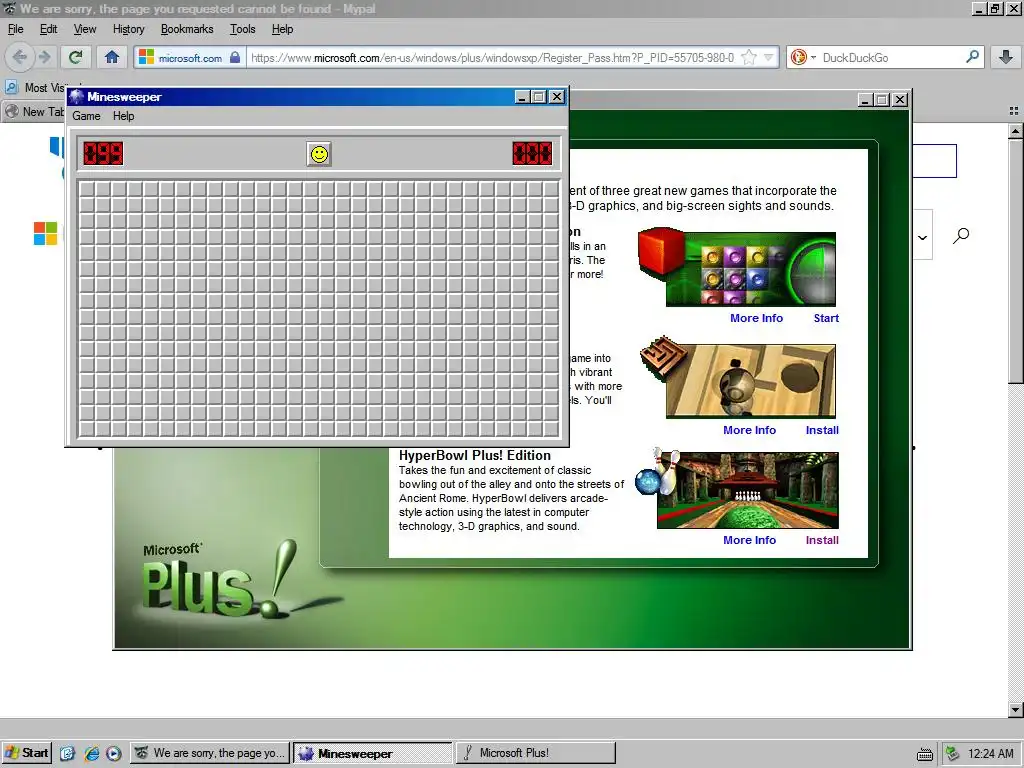Open the Game menu in Minesweeper
This screenshot has height=768, width=1024.
click(x=86, y=116)
